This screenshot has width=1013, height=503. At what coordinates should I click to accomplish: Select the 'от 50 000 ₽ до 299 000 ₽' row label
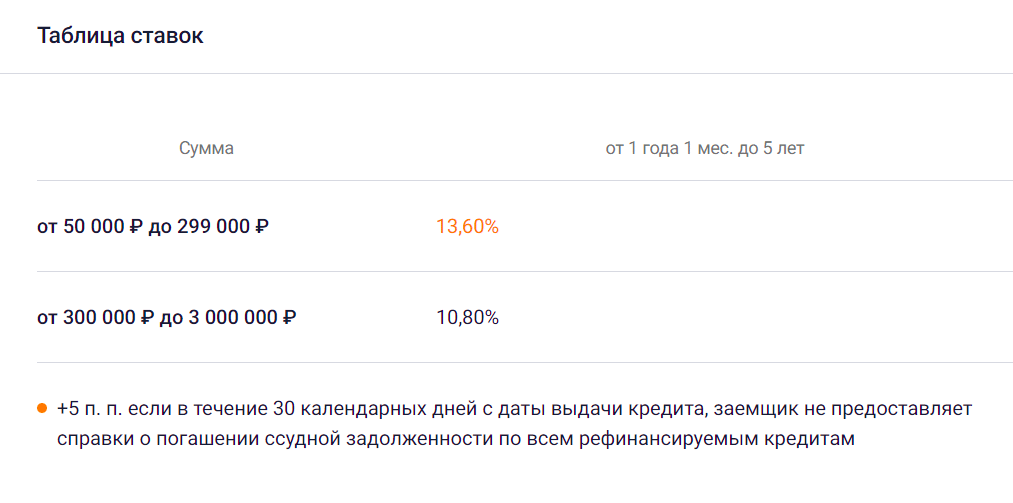pyautogui.click(x=152, y=227)
